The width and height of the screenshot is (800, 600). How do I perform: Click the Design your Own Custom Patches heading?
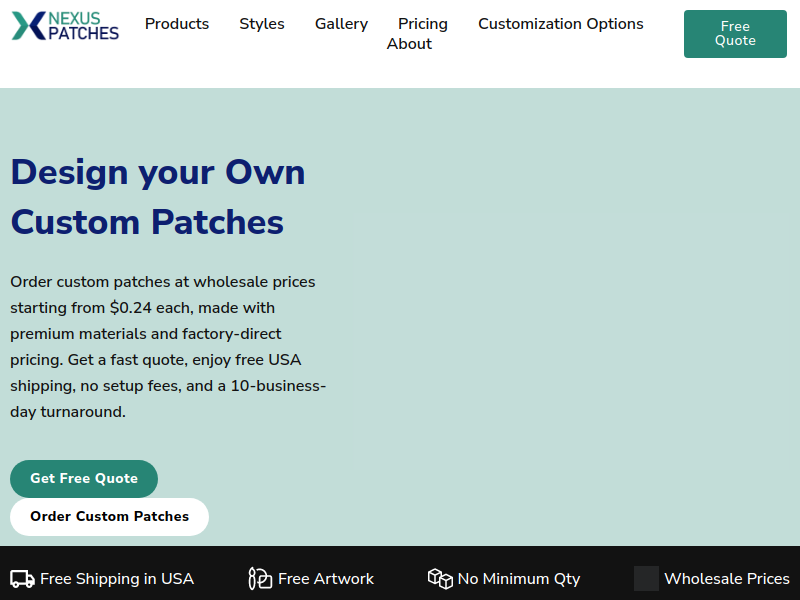click(x=158, y=197)
